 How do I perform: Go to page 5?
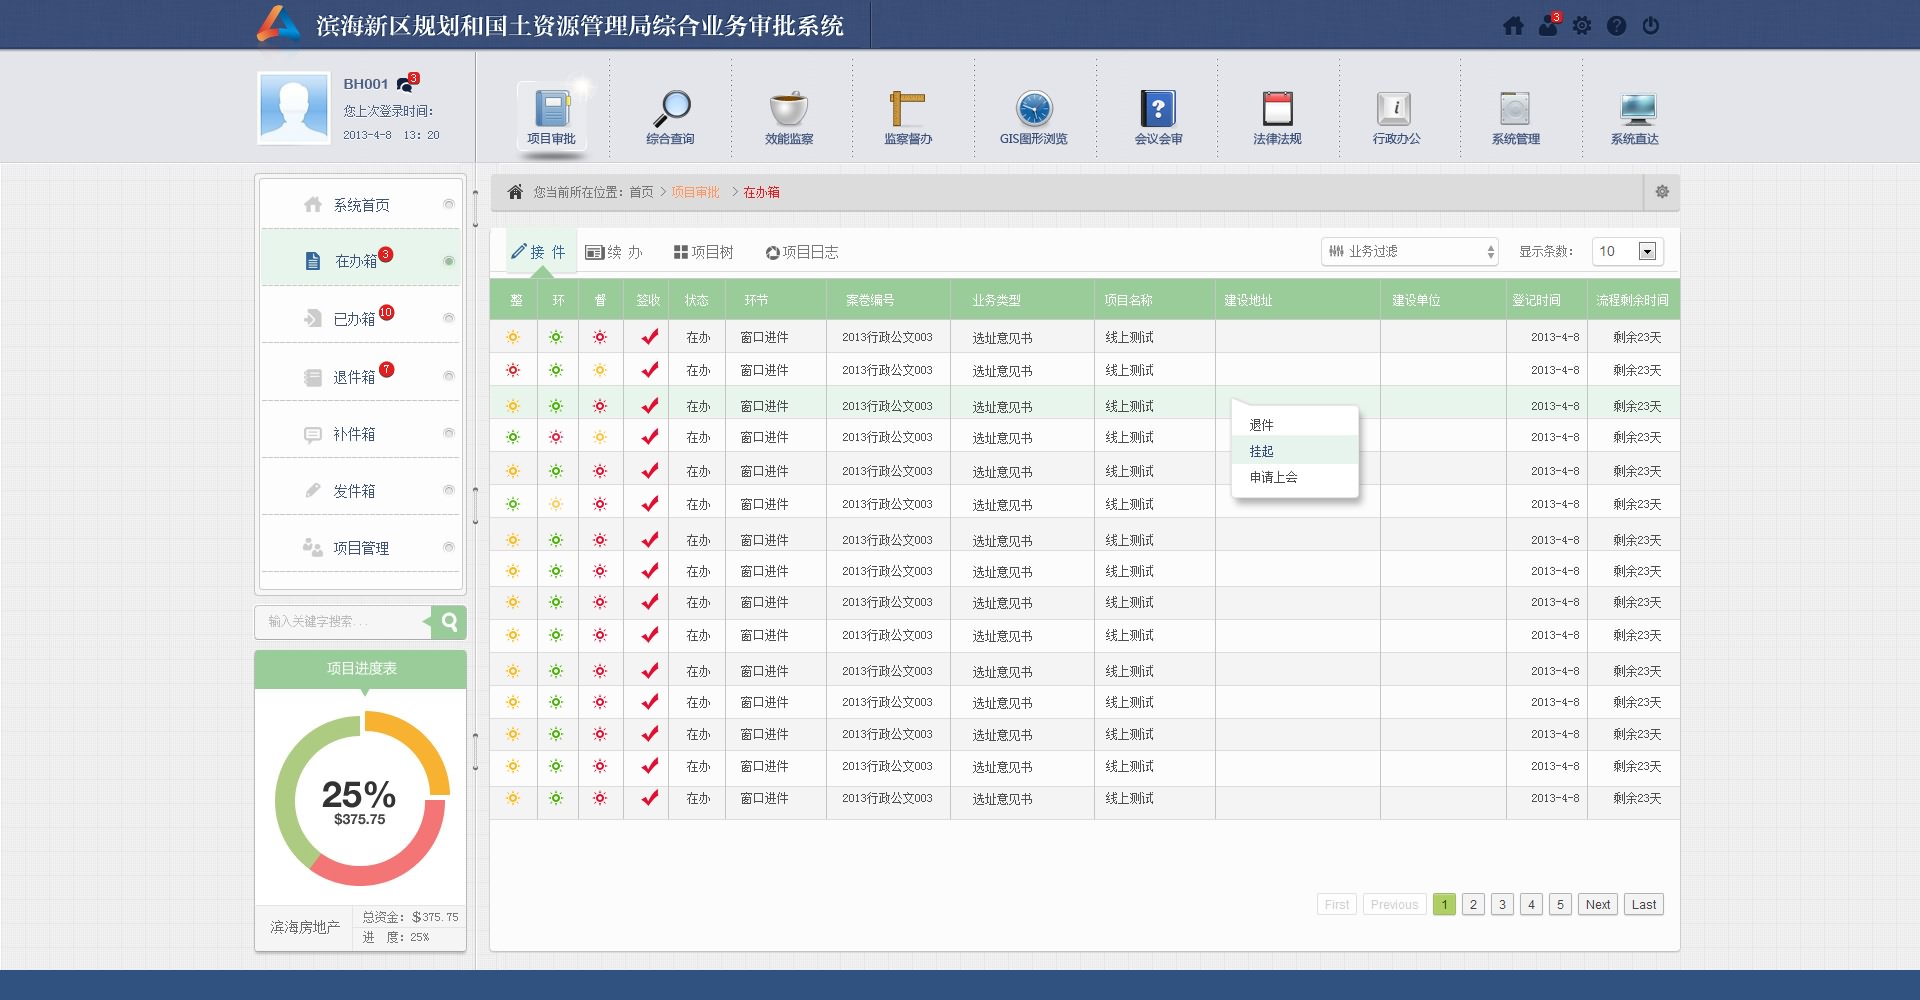(x=1560, y=905)
